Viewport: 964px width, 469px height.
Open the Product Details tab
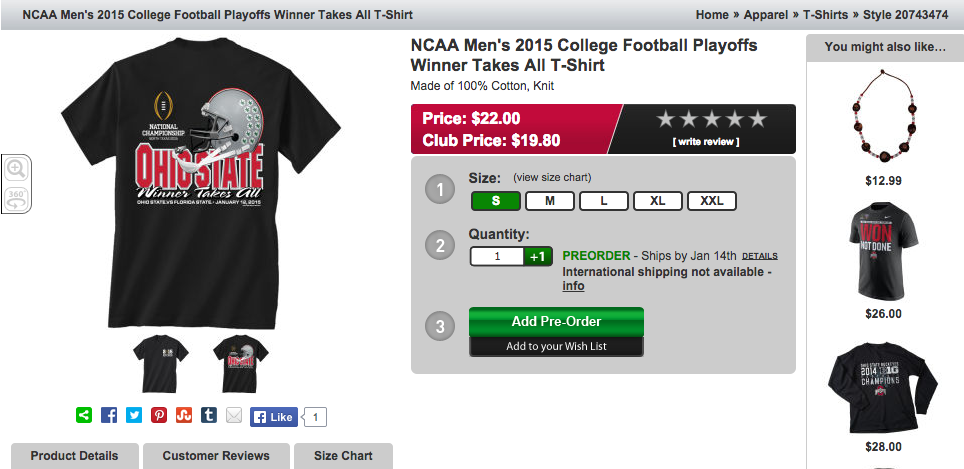74,456
